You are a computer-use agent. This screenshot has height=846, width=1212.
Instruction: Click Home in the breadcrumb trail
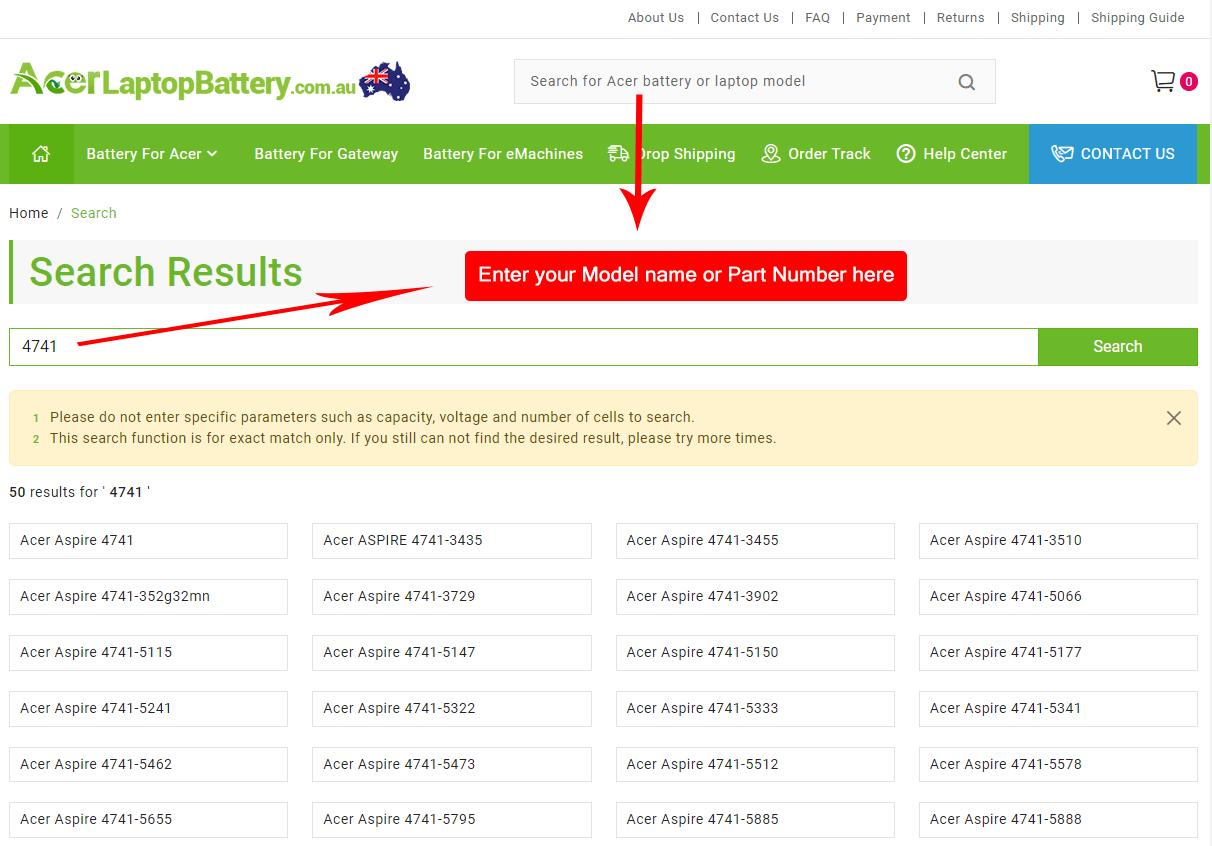coord(28,212)
